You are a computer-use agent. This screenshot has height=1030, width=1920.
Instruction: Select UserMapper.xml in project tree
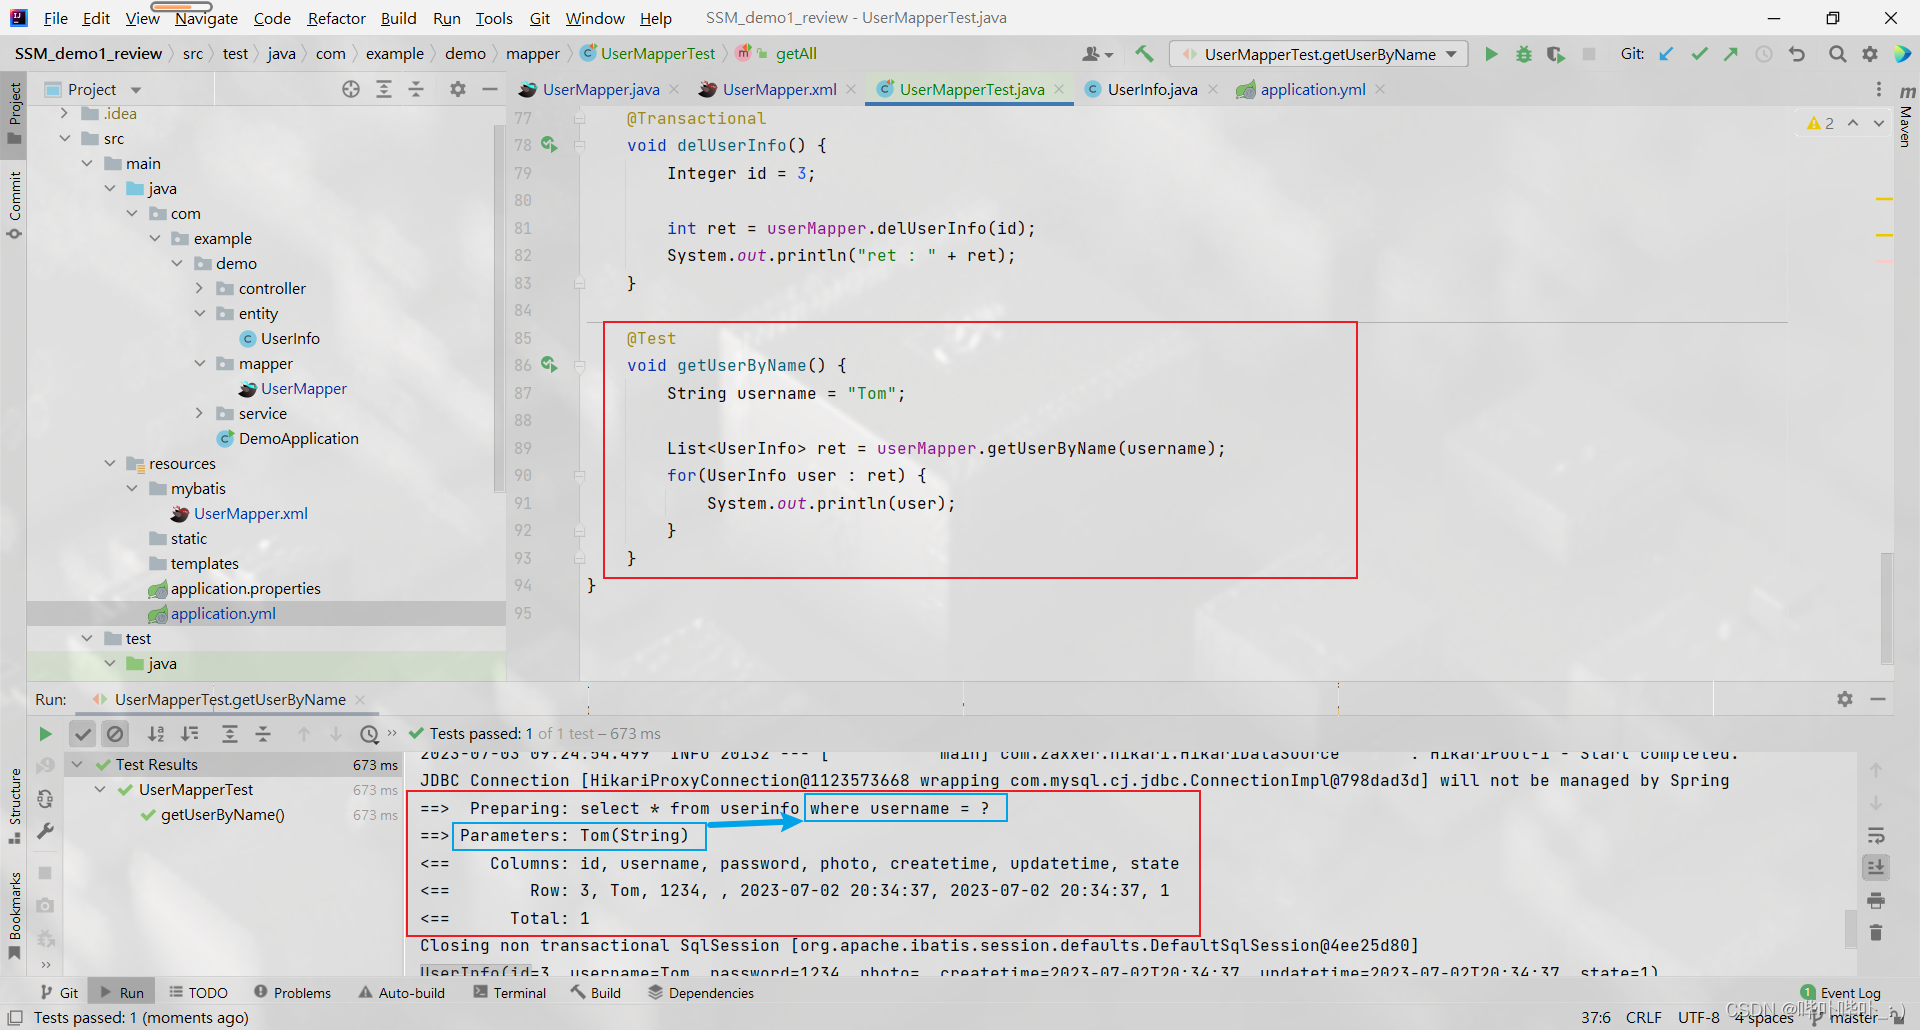(250, 513)
